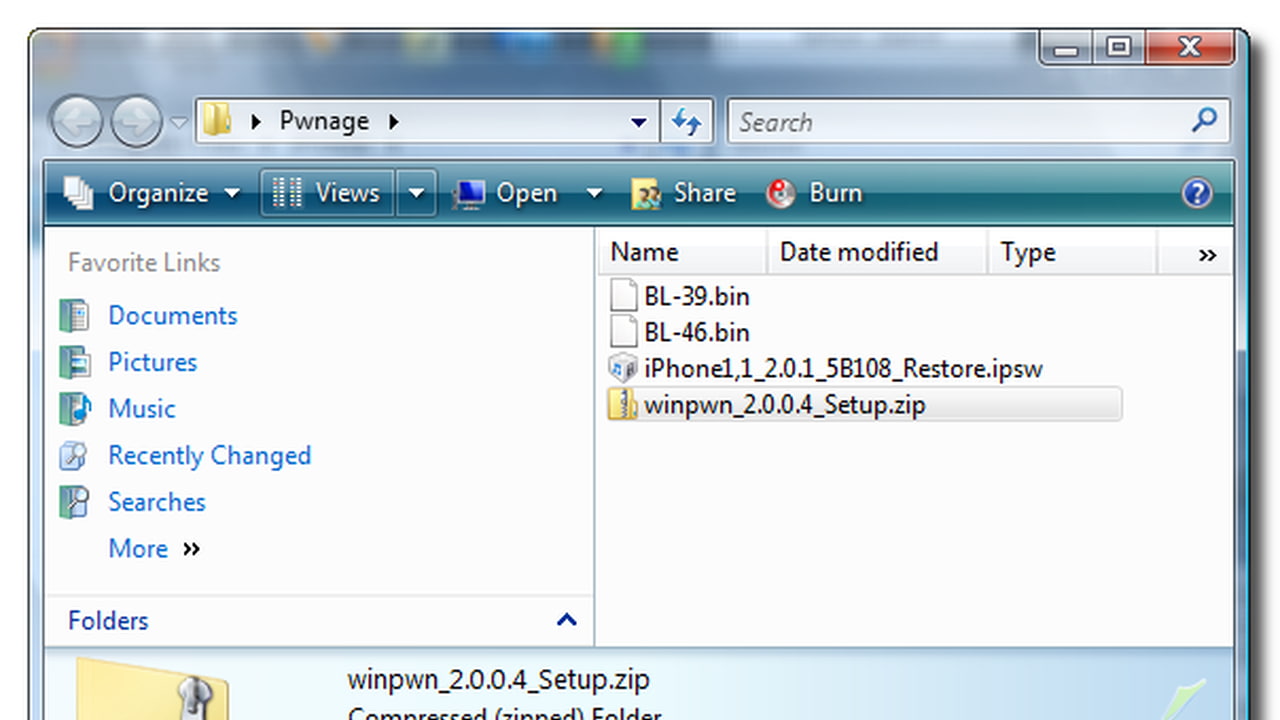1280x720 pixels.
Task: Click the zipped folder preview thumbnail
Action: pyautogui.click(x=154, y=689)
